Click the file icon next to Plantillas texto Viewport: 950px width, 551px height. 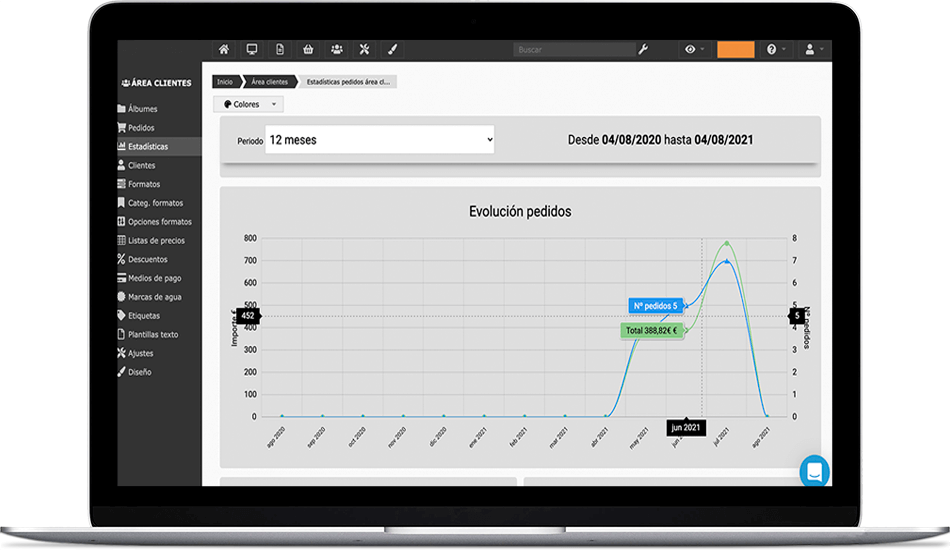(x=121, y=334)
